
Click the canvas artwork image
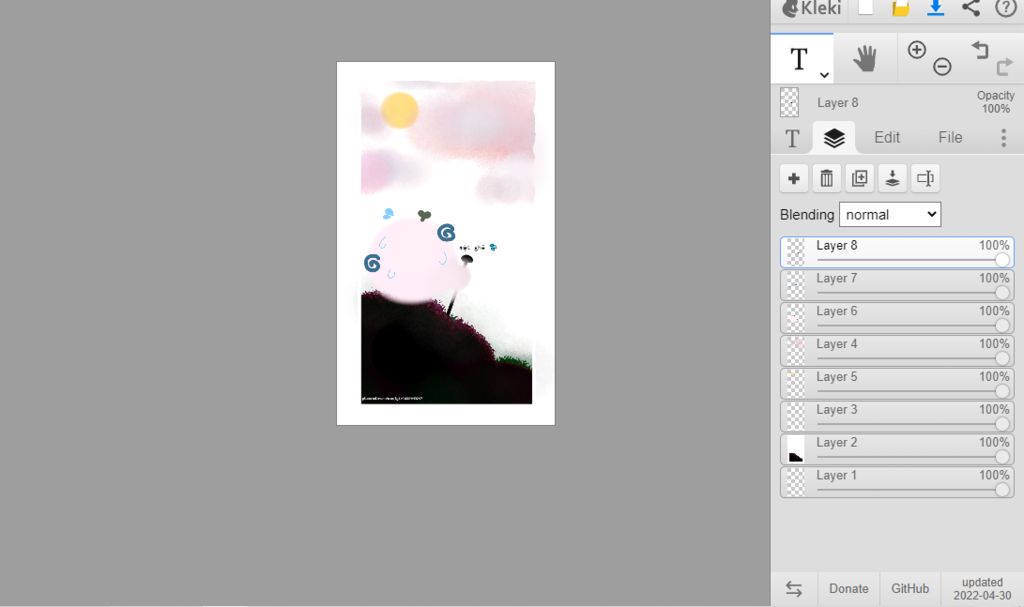click(x=446, y=243)
